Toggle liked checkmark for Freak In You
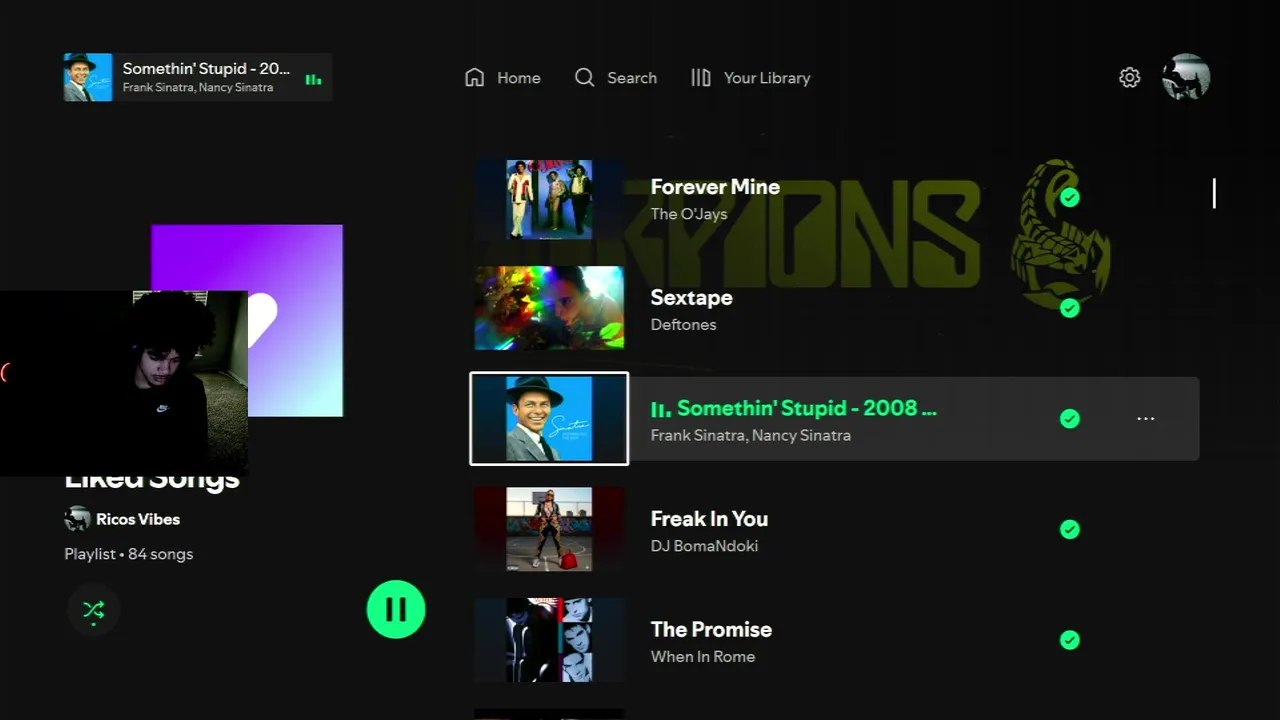1280x720 pixels. (1070, 529)
